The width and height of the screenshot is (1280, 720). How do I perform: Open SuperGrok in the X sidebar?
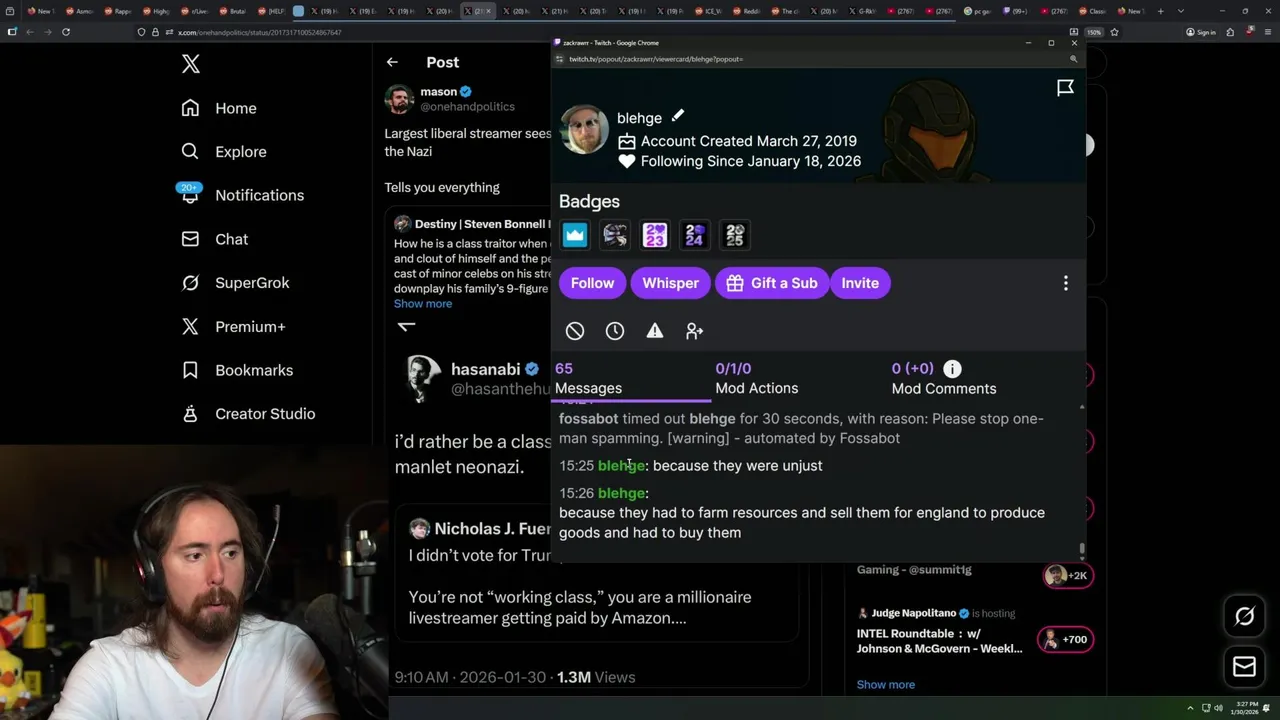click(x=235, y=283)
